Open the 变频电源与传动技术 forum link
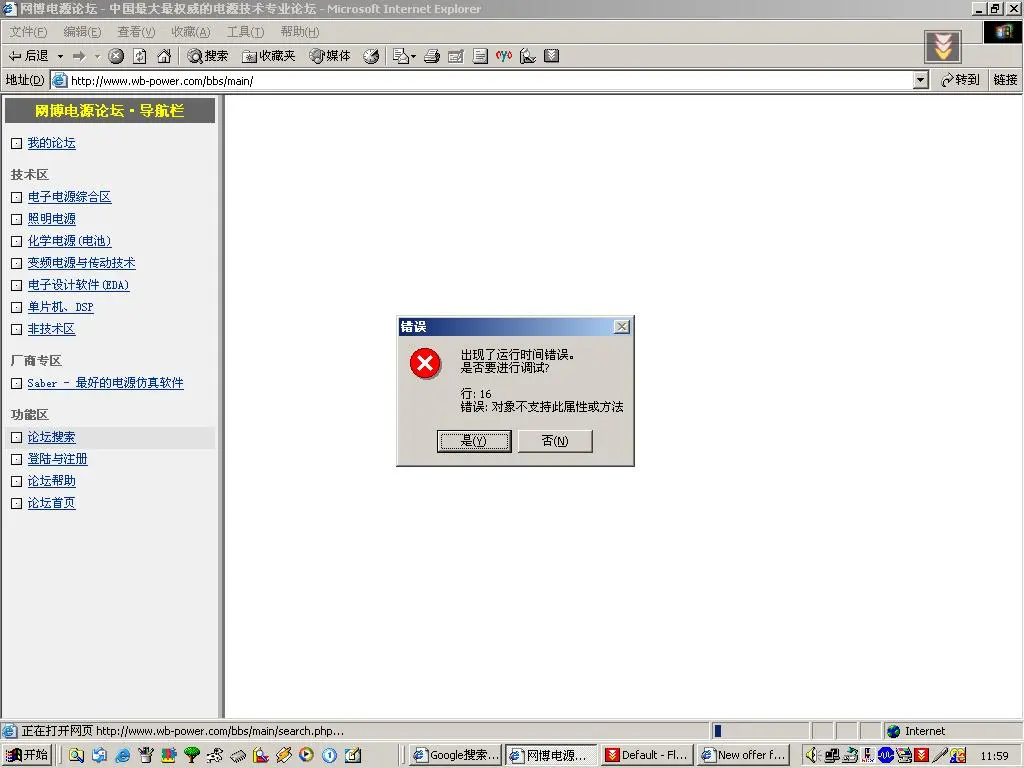The height and width of the screenshot is (768, 1024). tap(82, 263)
